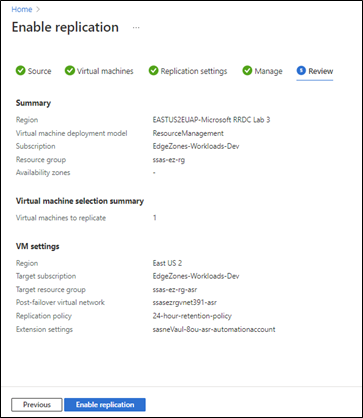
Task: Click the blue step-number icon beside Review
Action: pos(301,71)
